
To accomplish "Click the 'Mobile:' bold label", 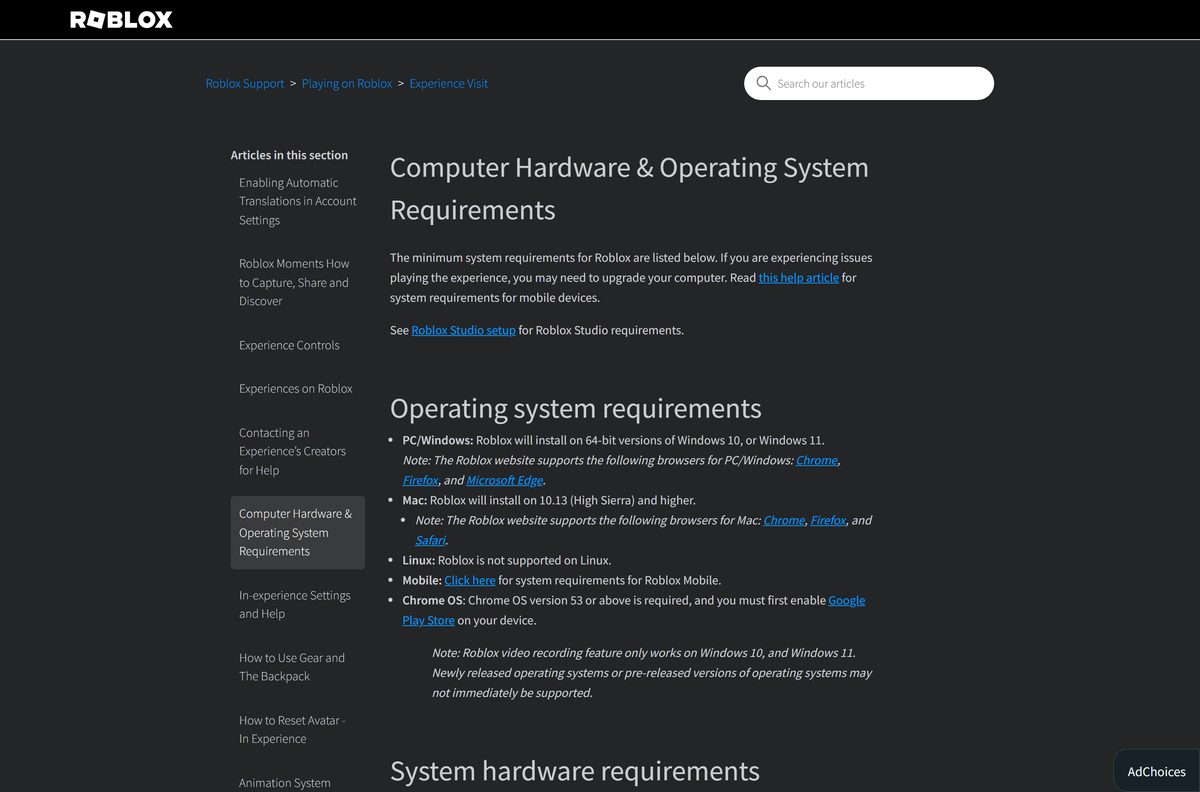I will coord(422,580).
